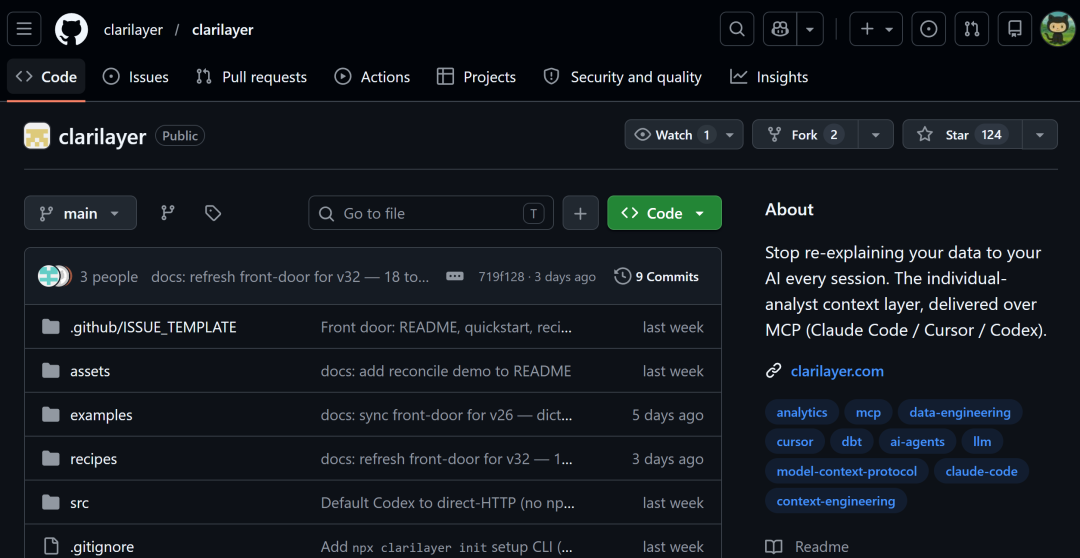Open the claude-code topic tag
The height and width of the screenshot is (558, 1080).
click(981, 472)
